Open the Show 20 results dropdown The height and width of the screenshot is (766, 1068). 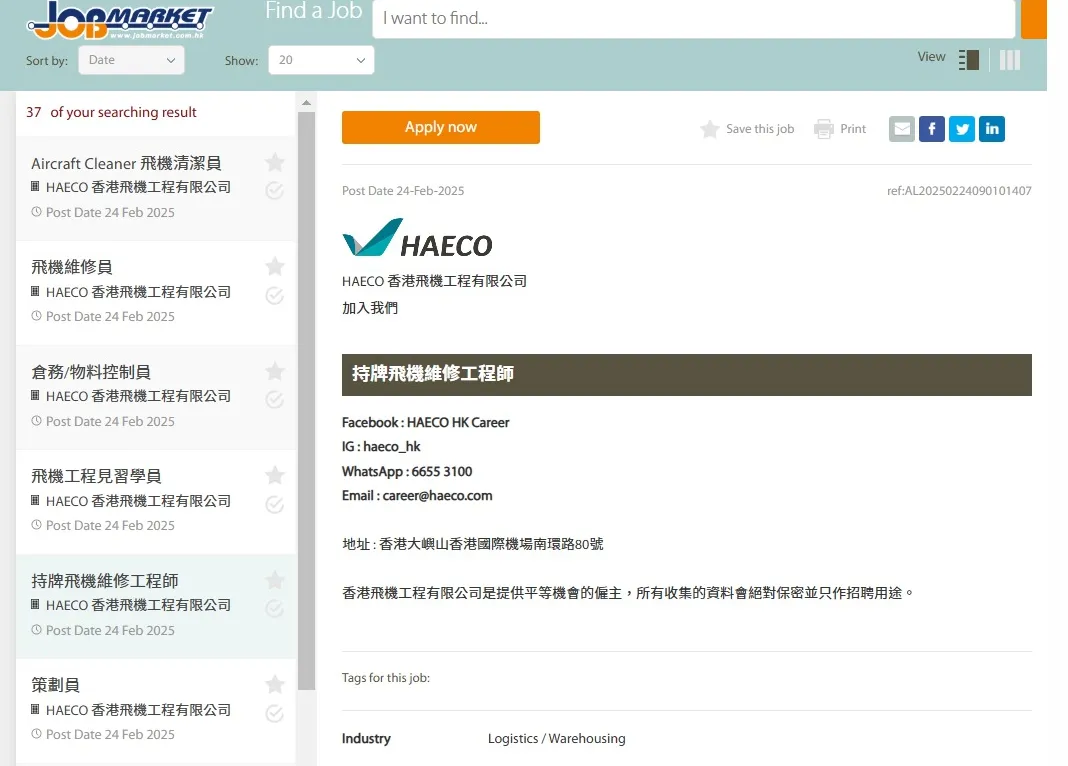pyautogui.click(x=321, y=60)
